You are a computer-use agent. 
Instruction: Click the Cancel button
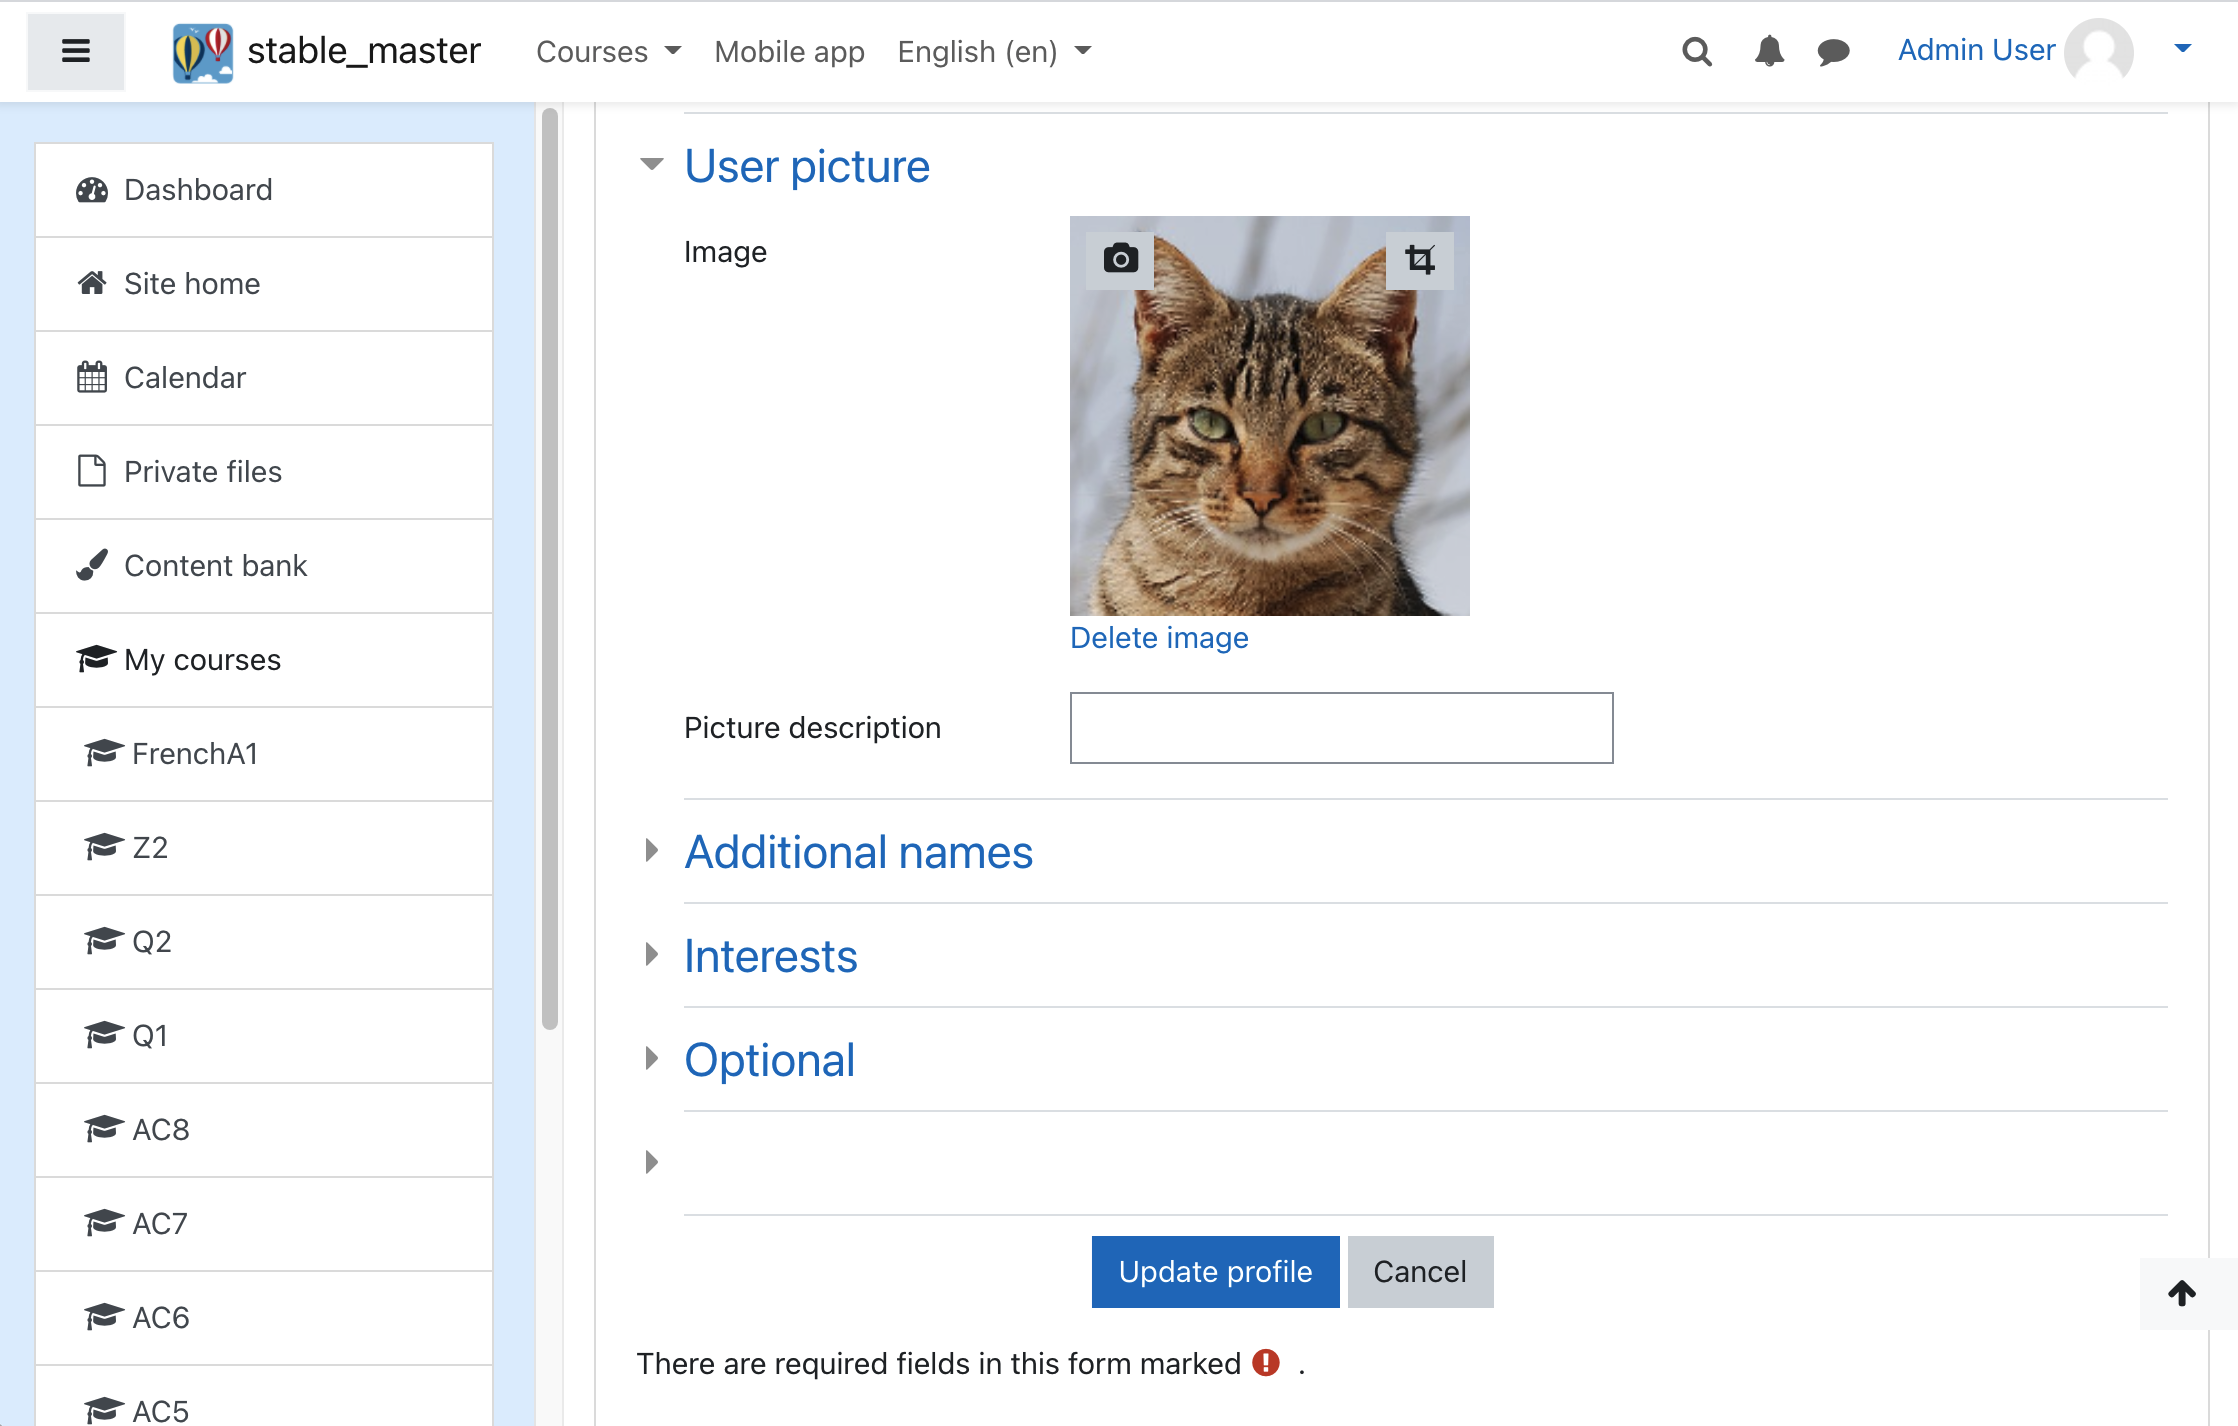coord(1420,1272)
